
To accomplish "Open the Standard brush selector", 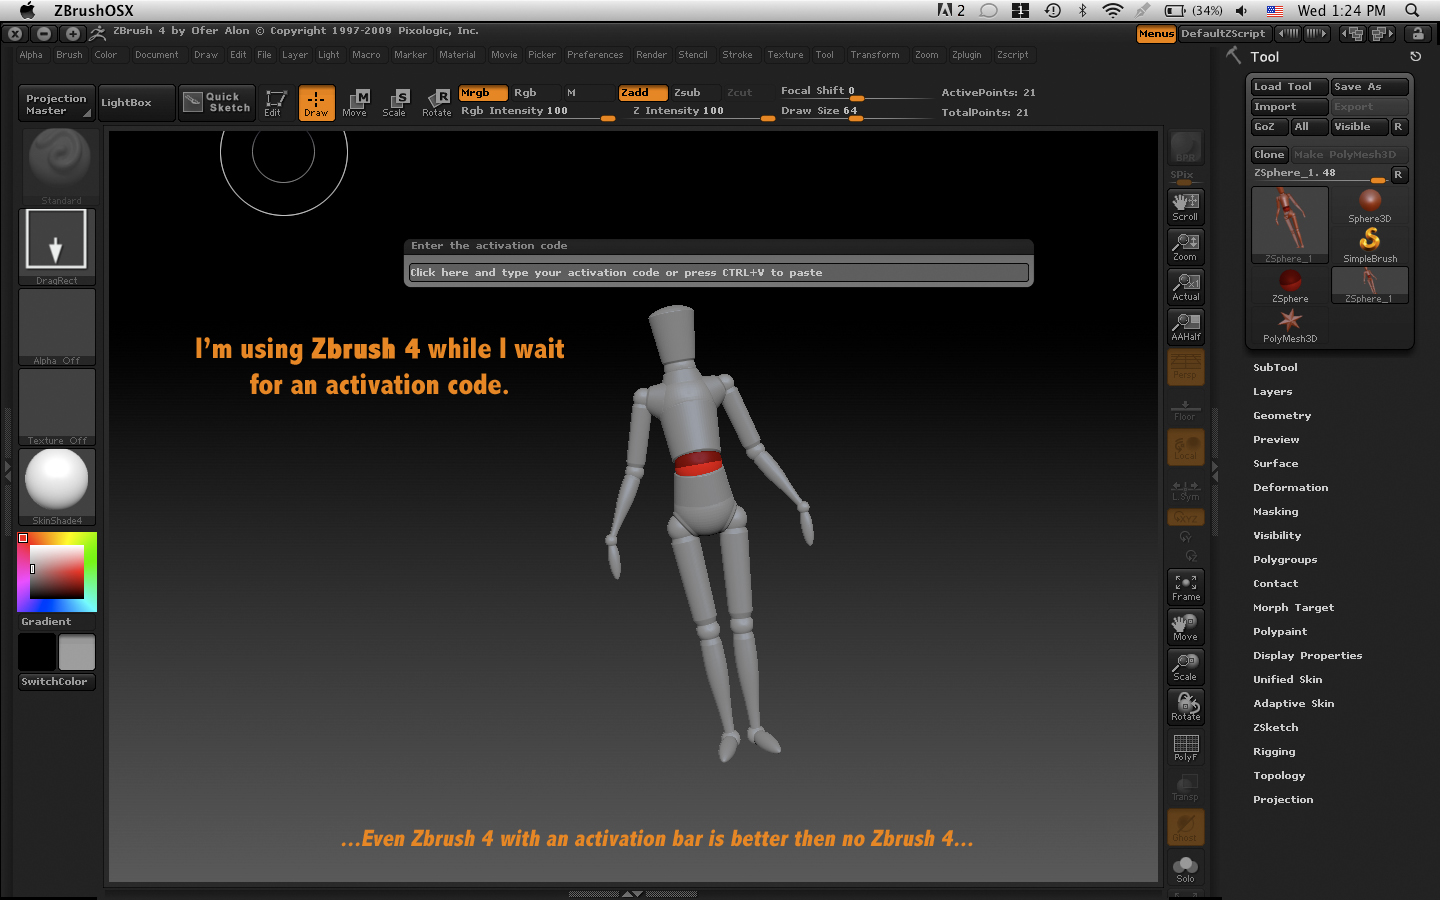I will pyautogui.click(x=57, y=167).
